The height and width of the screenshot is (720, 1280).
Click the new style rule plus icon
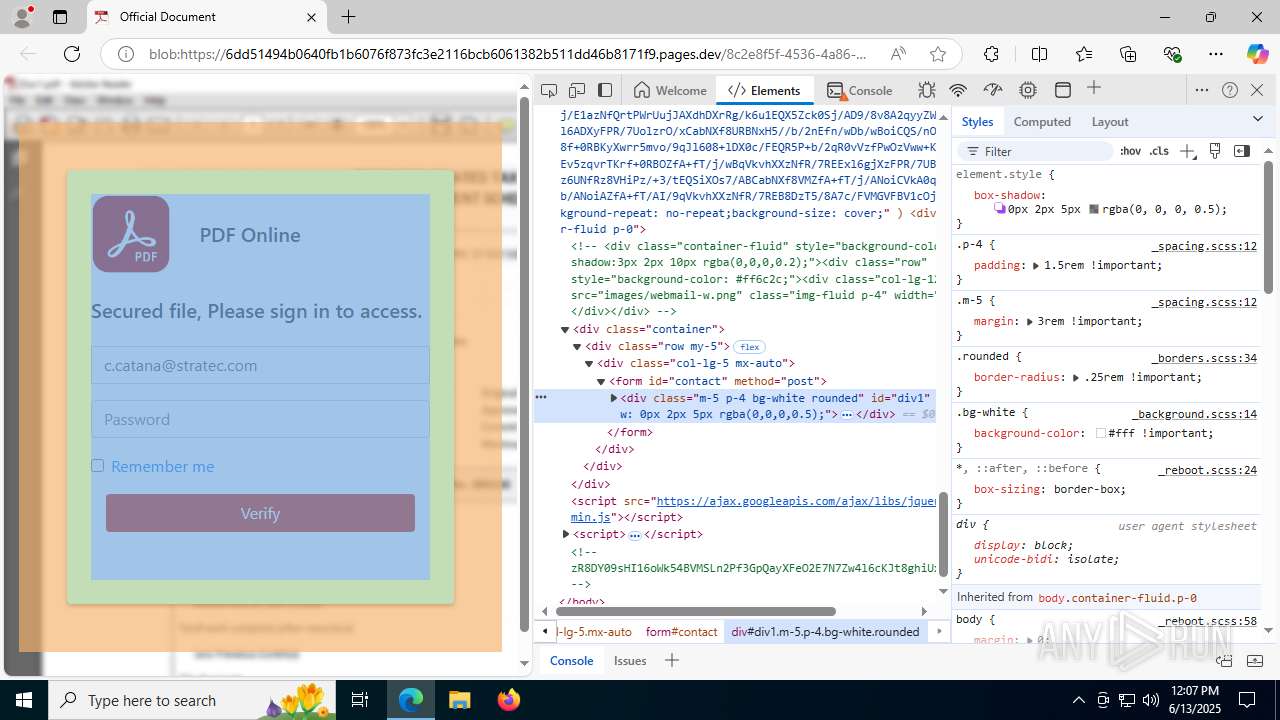pyautogui.click(x=1187, y=151)
